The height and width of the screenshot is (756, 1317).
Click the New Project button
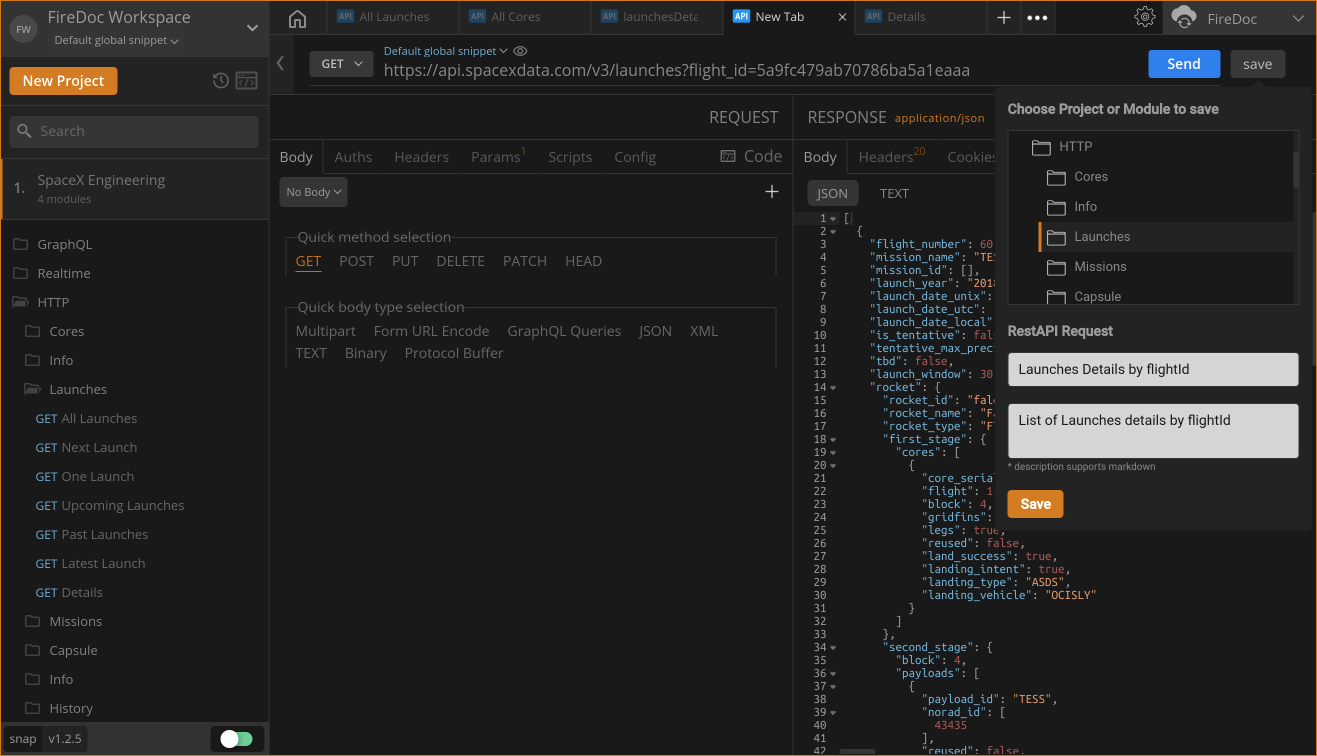point(64,81)
